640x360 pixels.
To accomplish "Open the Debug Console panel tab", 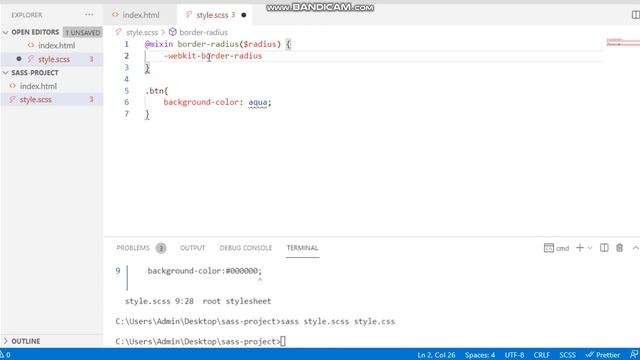I will coord(246,248).
